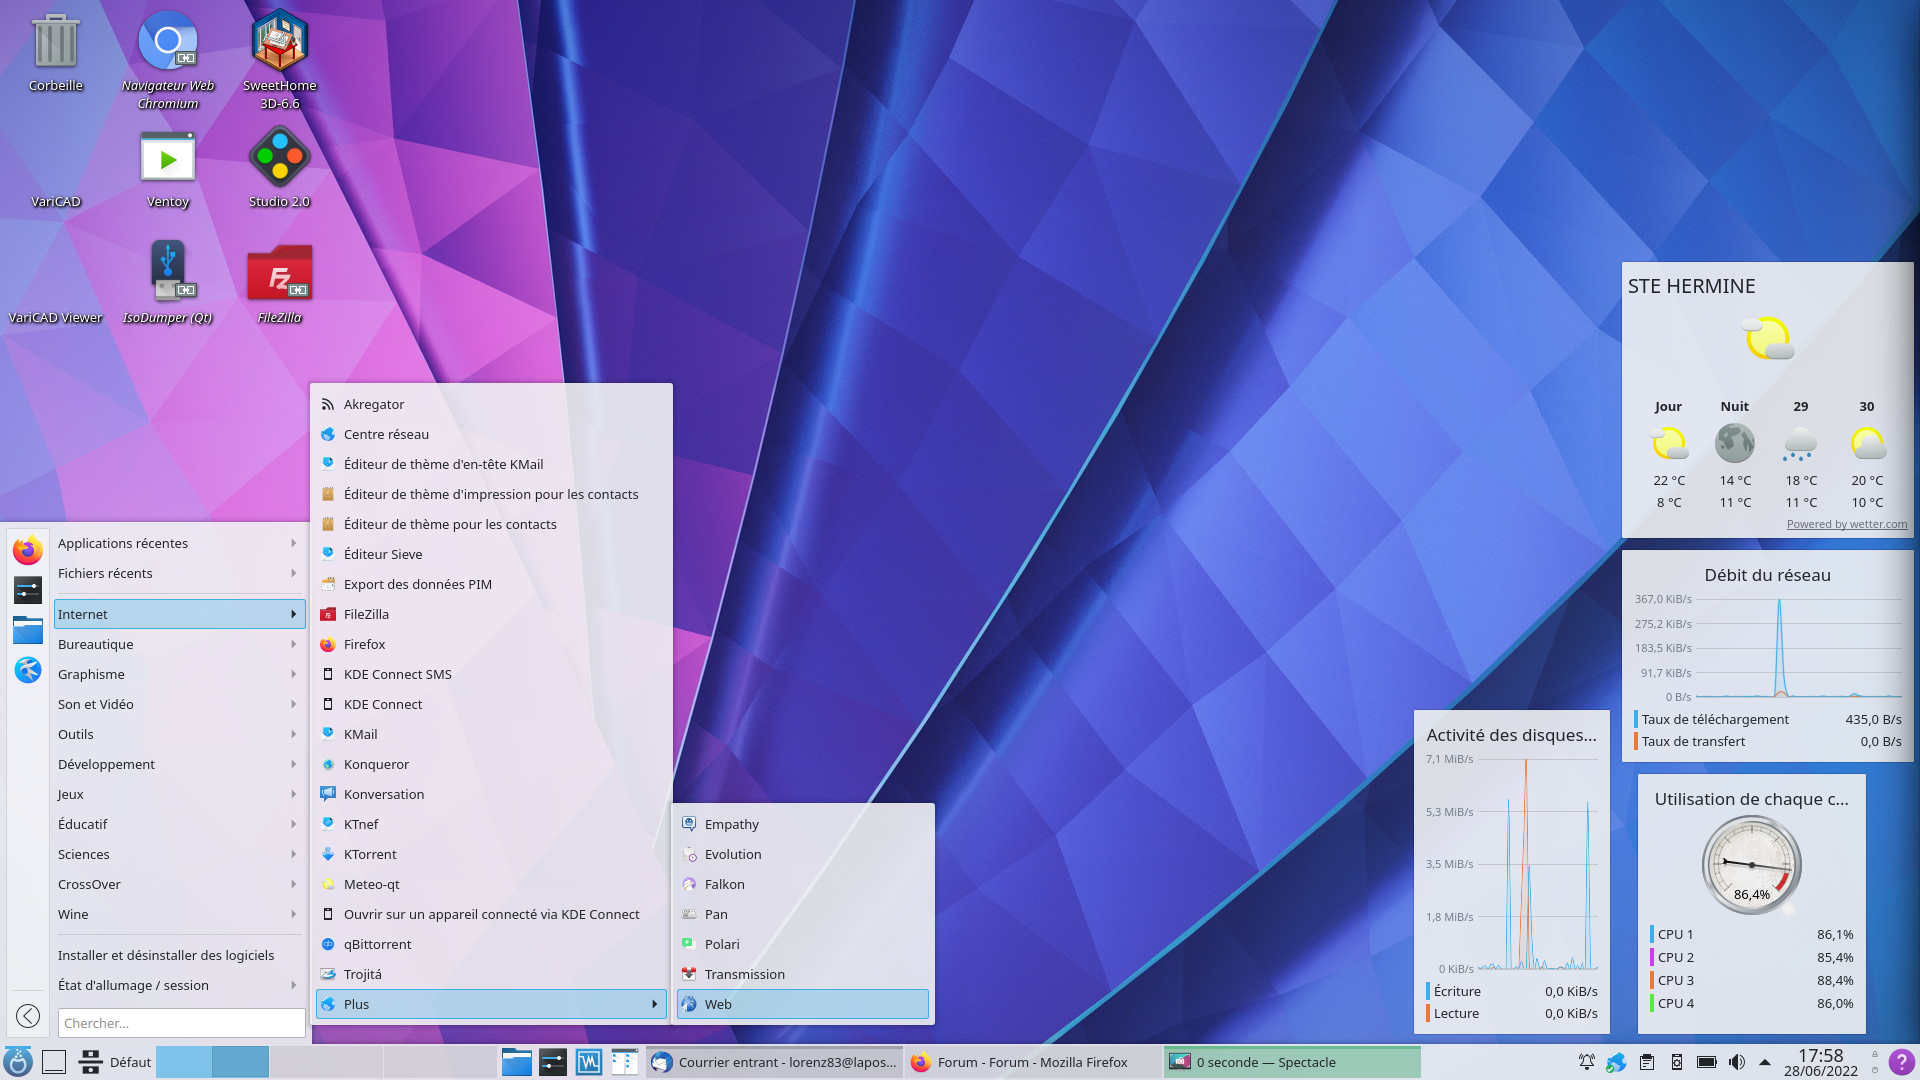Screen dimensions: 1920x1080
Task: Click the network globe tray icon
Action: [1617, 1062]
